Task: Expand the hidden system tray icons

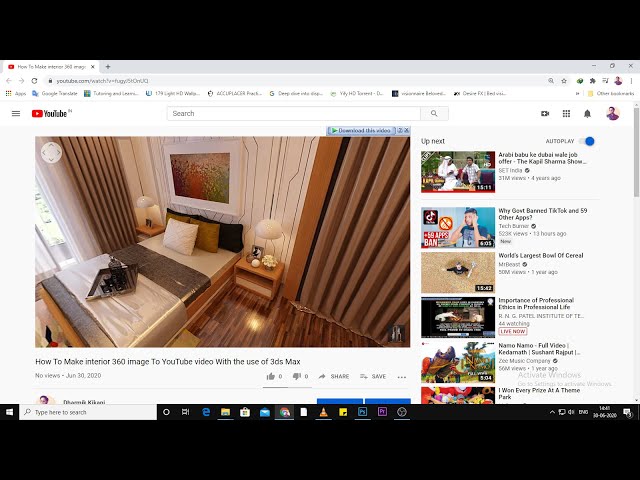Action: click(552, 412)
